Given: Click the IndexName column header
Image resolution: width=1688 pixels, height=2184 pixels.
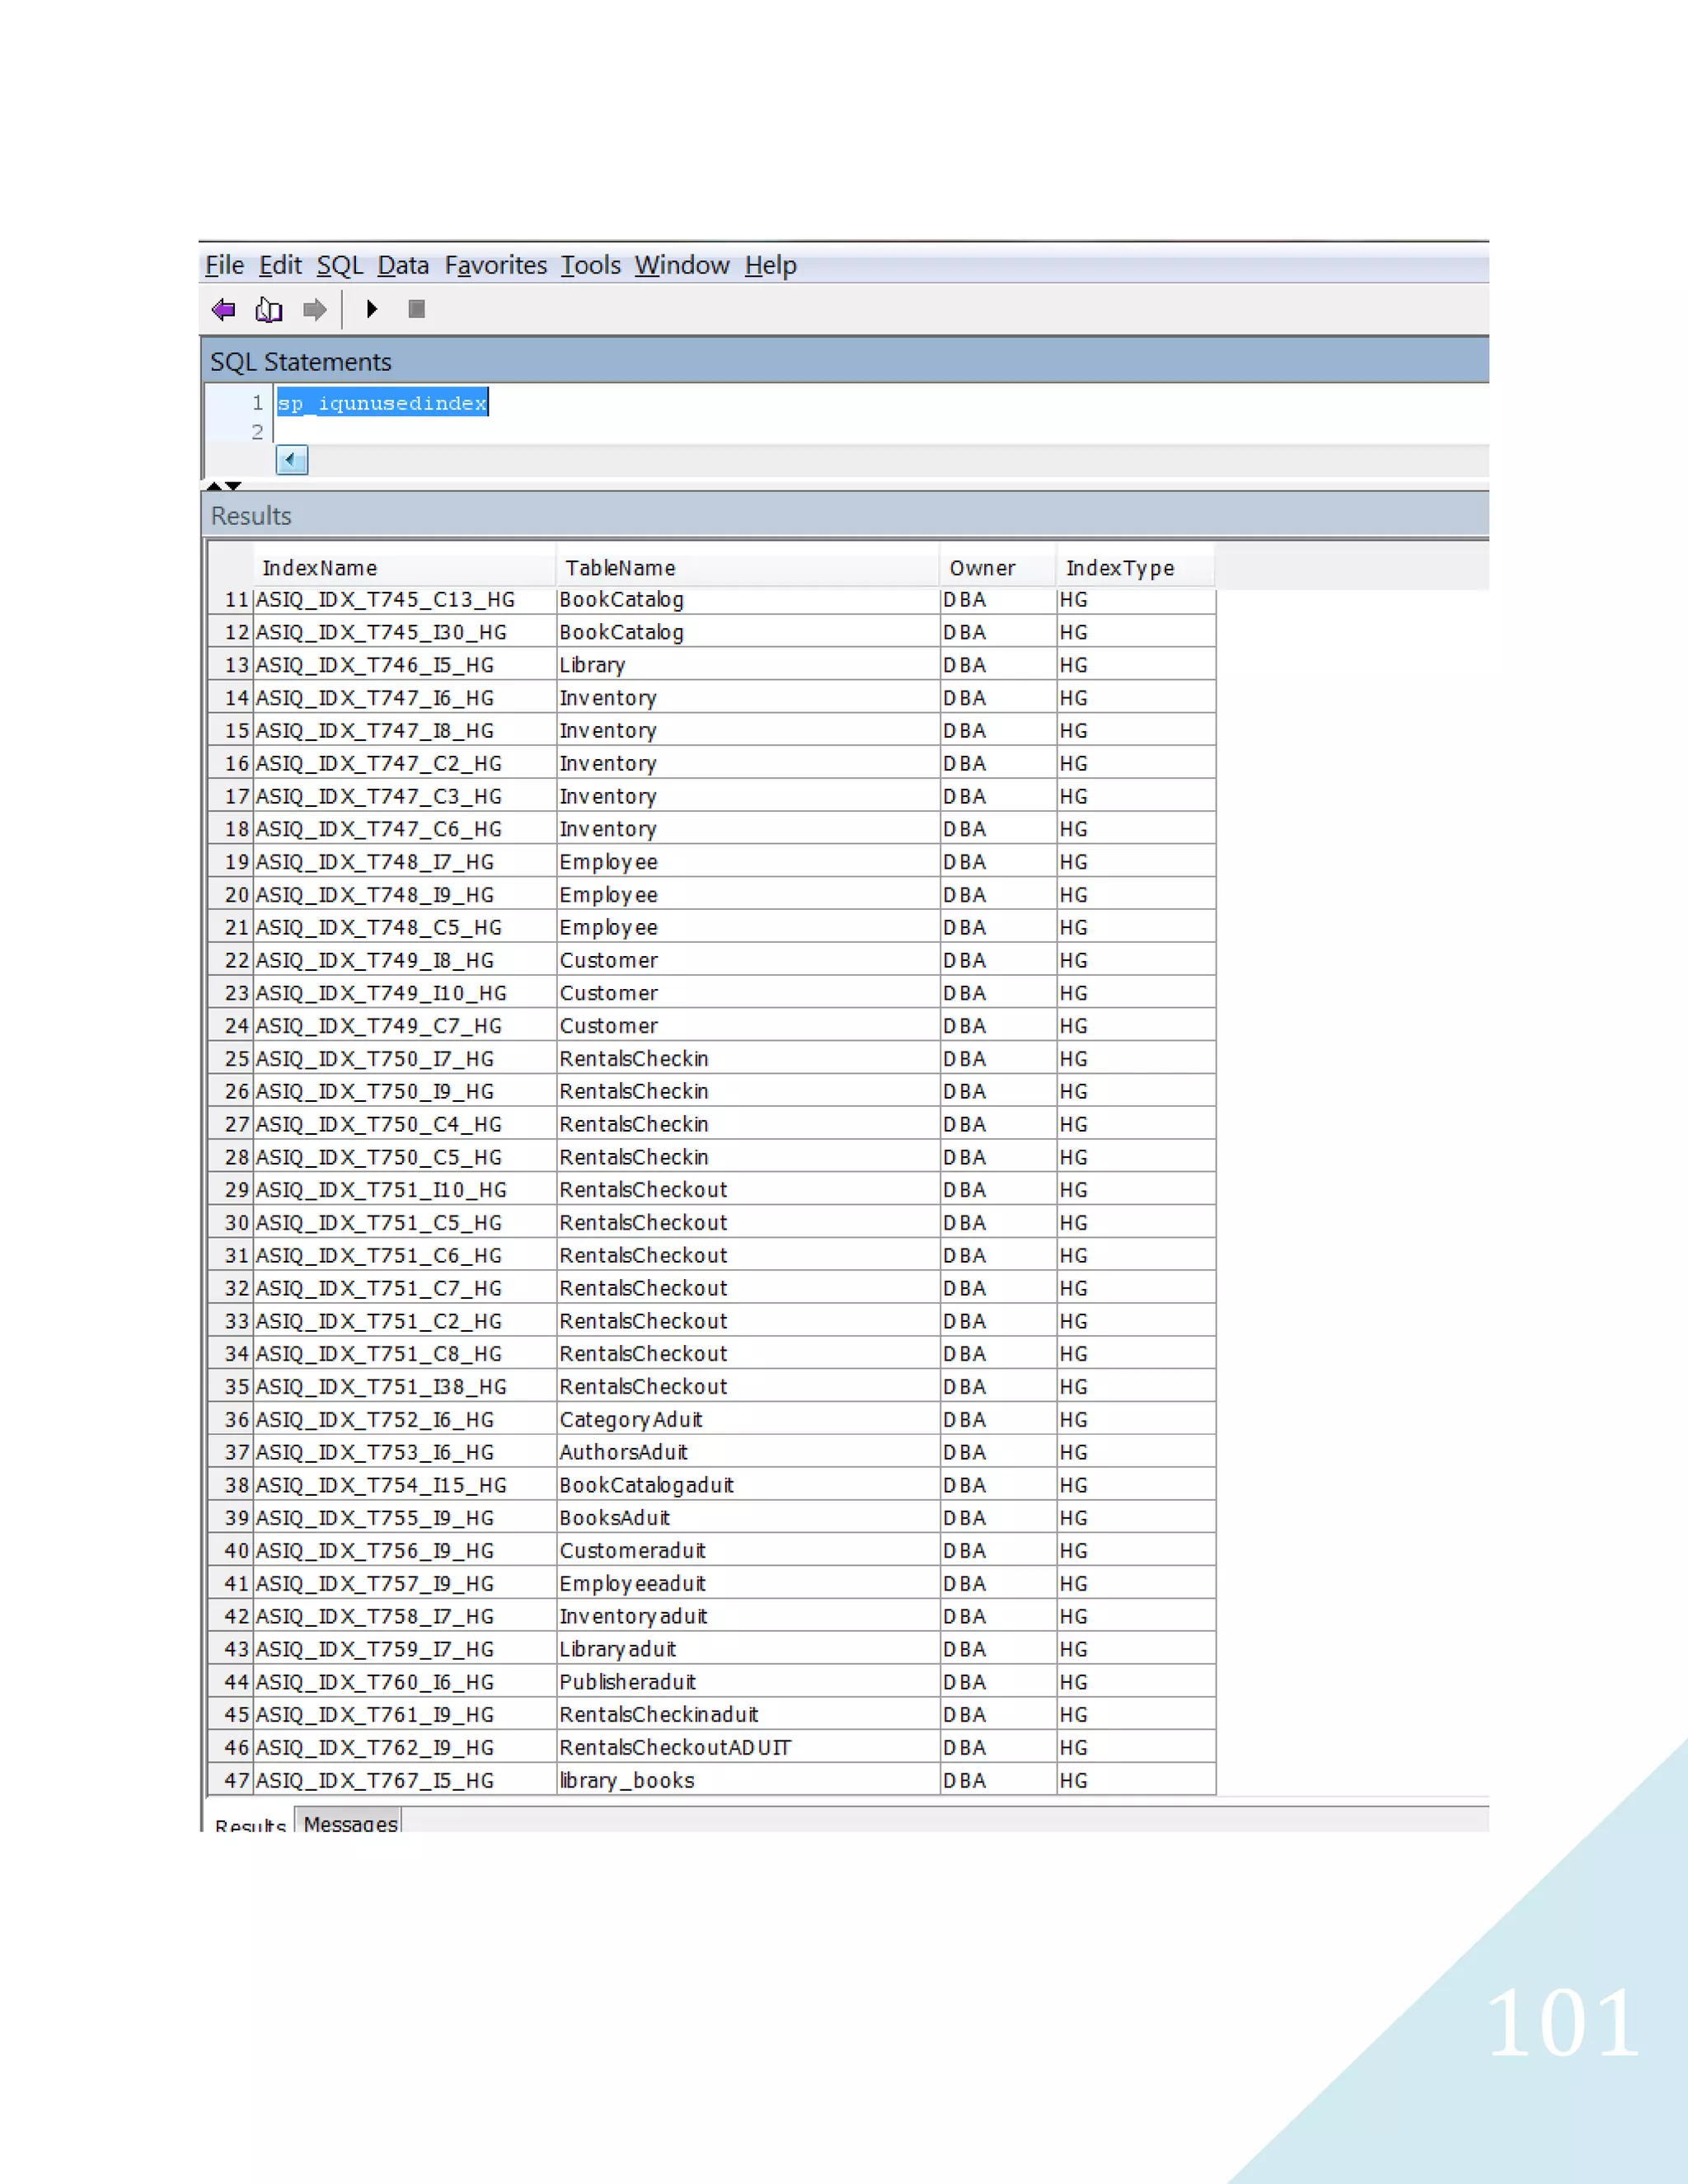Looking at the screenshot, I should (404, 568).
